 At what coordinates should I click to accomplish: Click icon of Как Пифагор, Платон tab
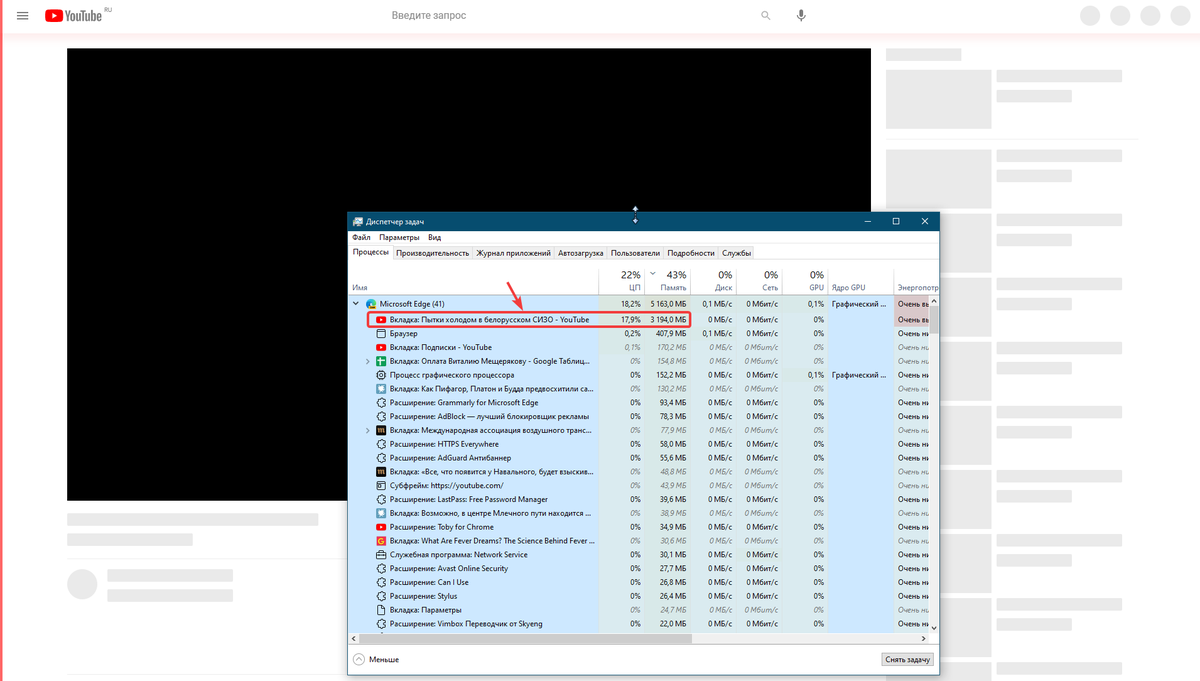point(381,389)
